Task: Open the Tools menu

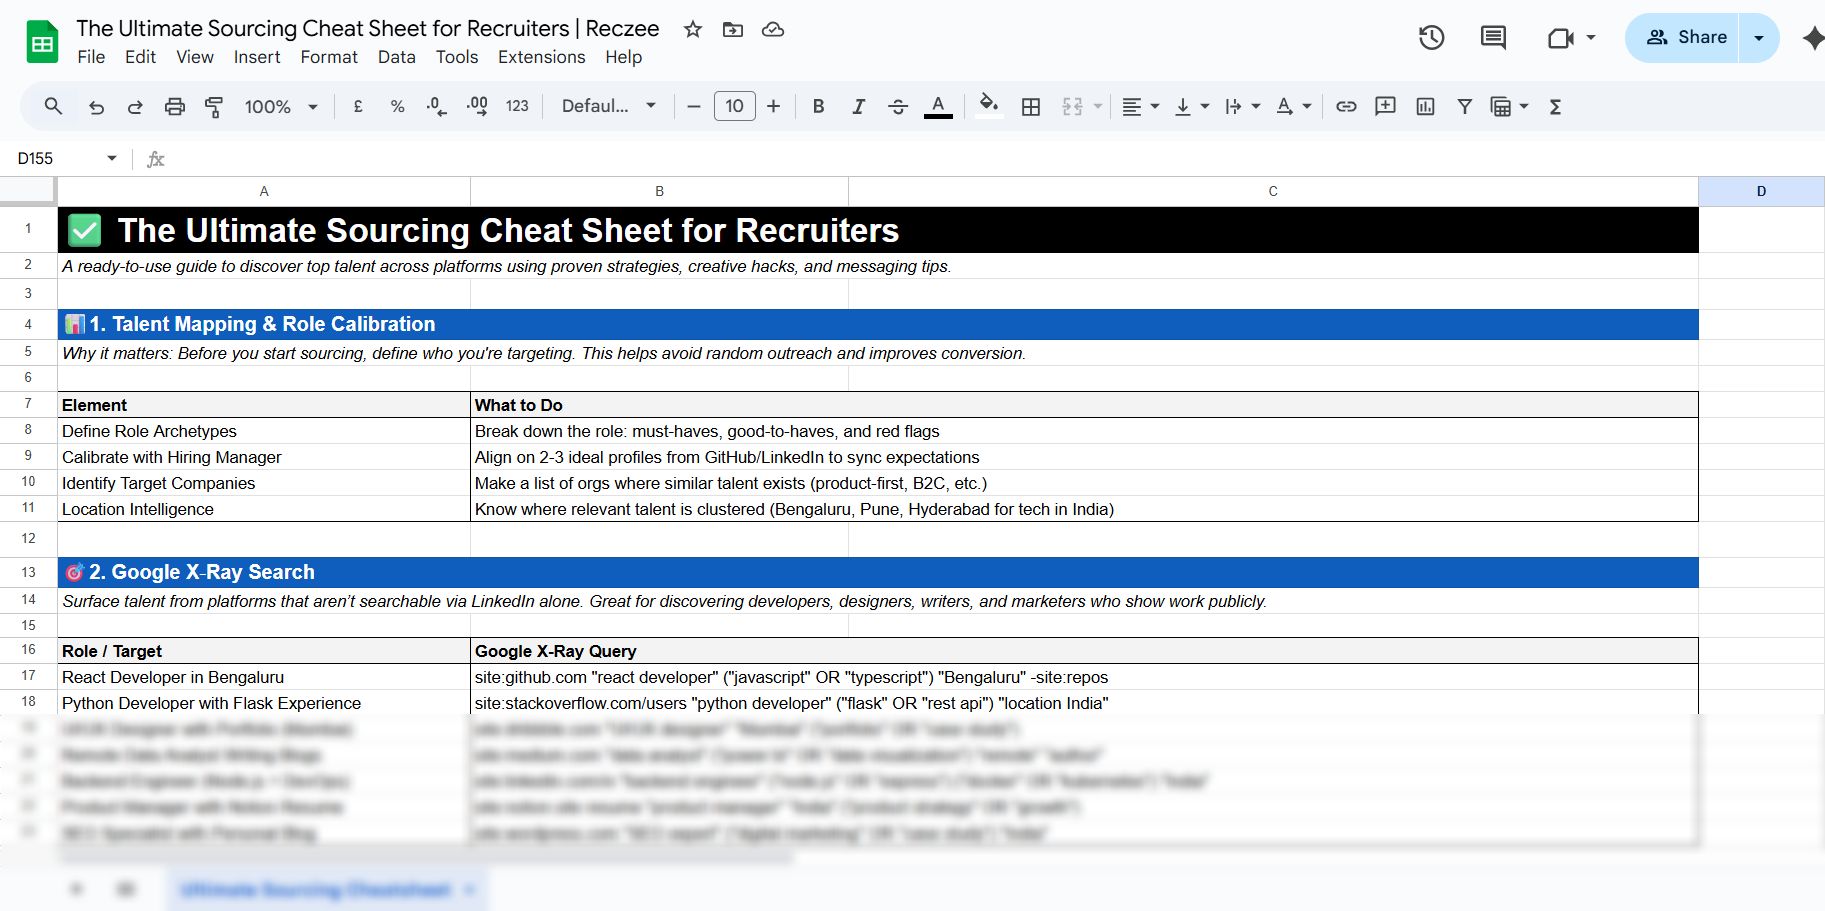Action: pos(457,57)
